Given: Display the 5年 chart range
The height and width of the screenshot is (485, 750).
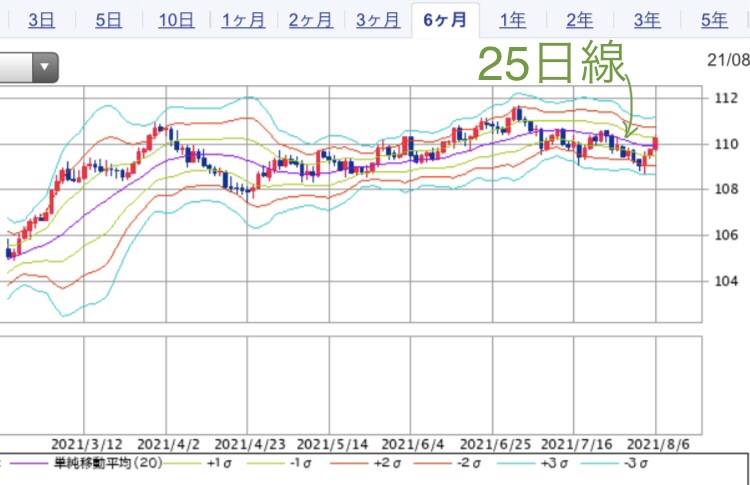Looking at the screenshot, I should pyautogui.click(x=714, y=20).
